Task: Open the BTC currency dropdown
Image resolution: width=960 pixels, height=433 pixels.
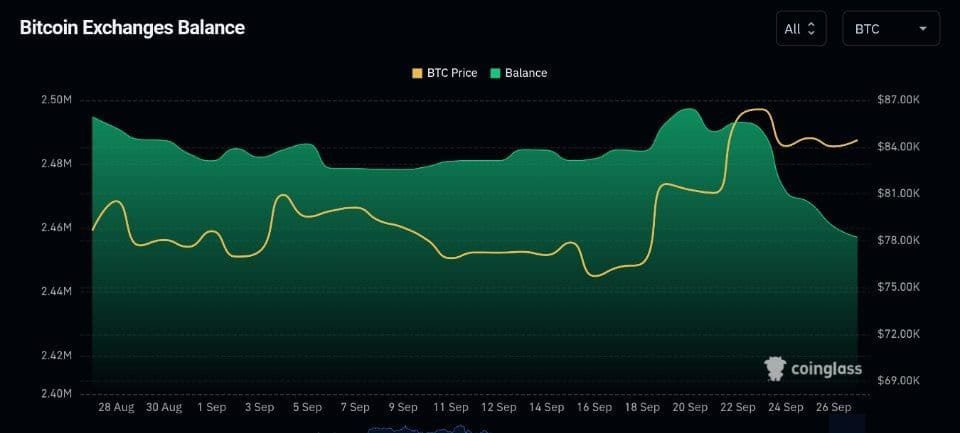Action: [x=891, y=29]
